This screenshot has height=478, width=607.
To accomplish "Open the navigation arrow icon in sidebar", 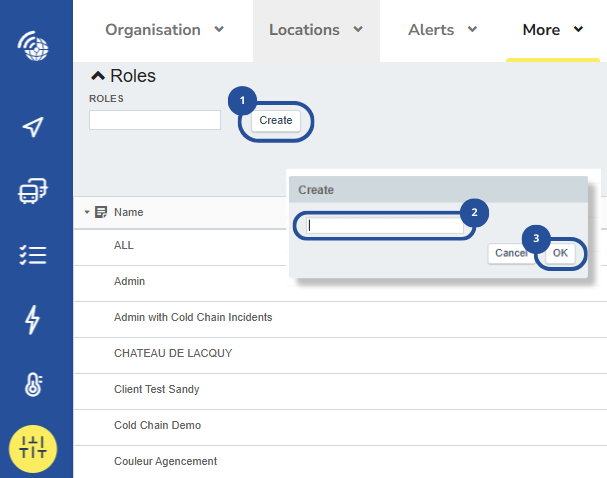I will pyautogui.click(x=34, y=127).
